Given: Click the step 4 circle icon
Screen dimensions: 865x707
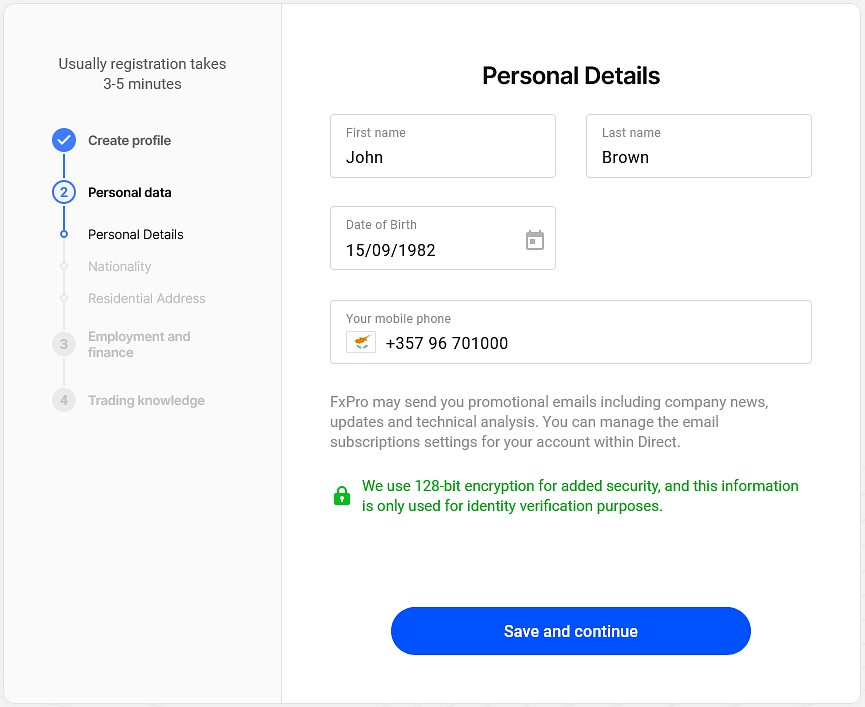Looking at the screenshot, I should (64, 400).
